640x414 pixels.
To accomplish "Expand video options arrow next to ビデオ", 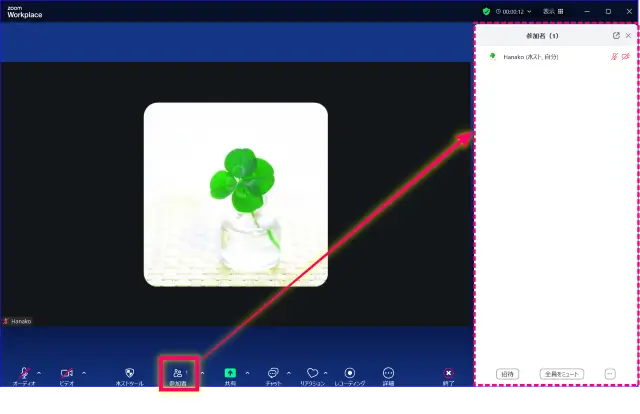I will [x=84, y=373].
